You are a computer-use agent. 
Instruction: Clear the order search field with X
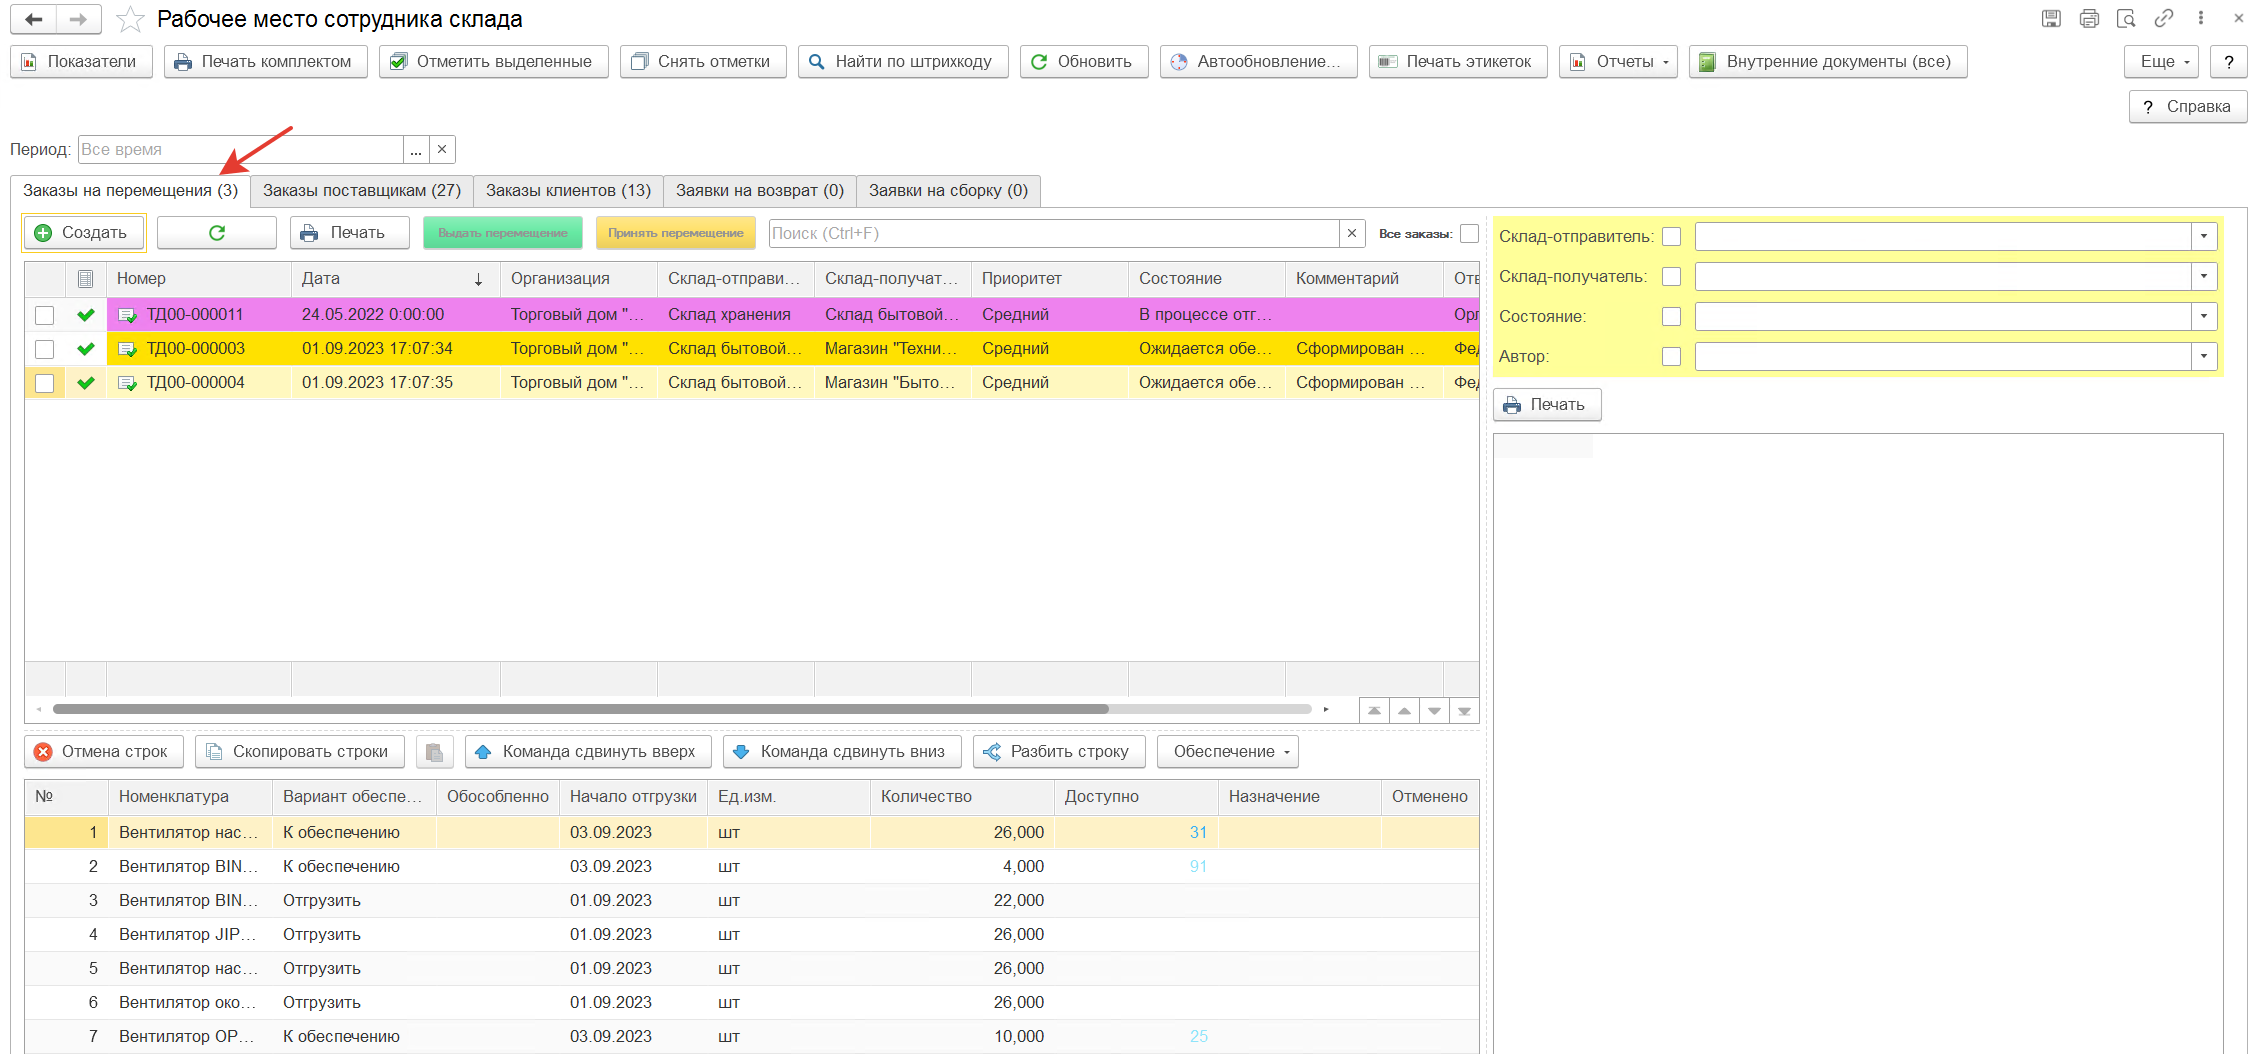point(1352,233)
